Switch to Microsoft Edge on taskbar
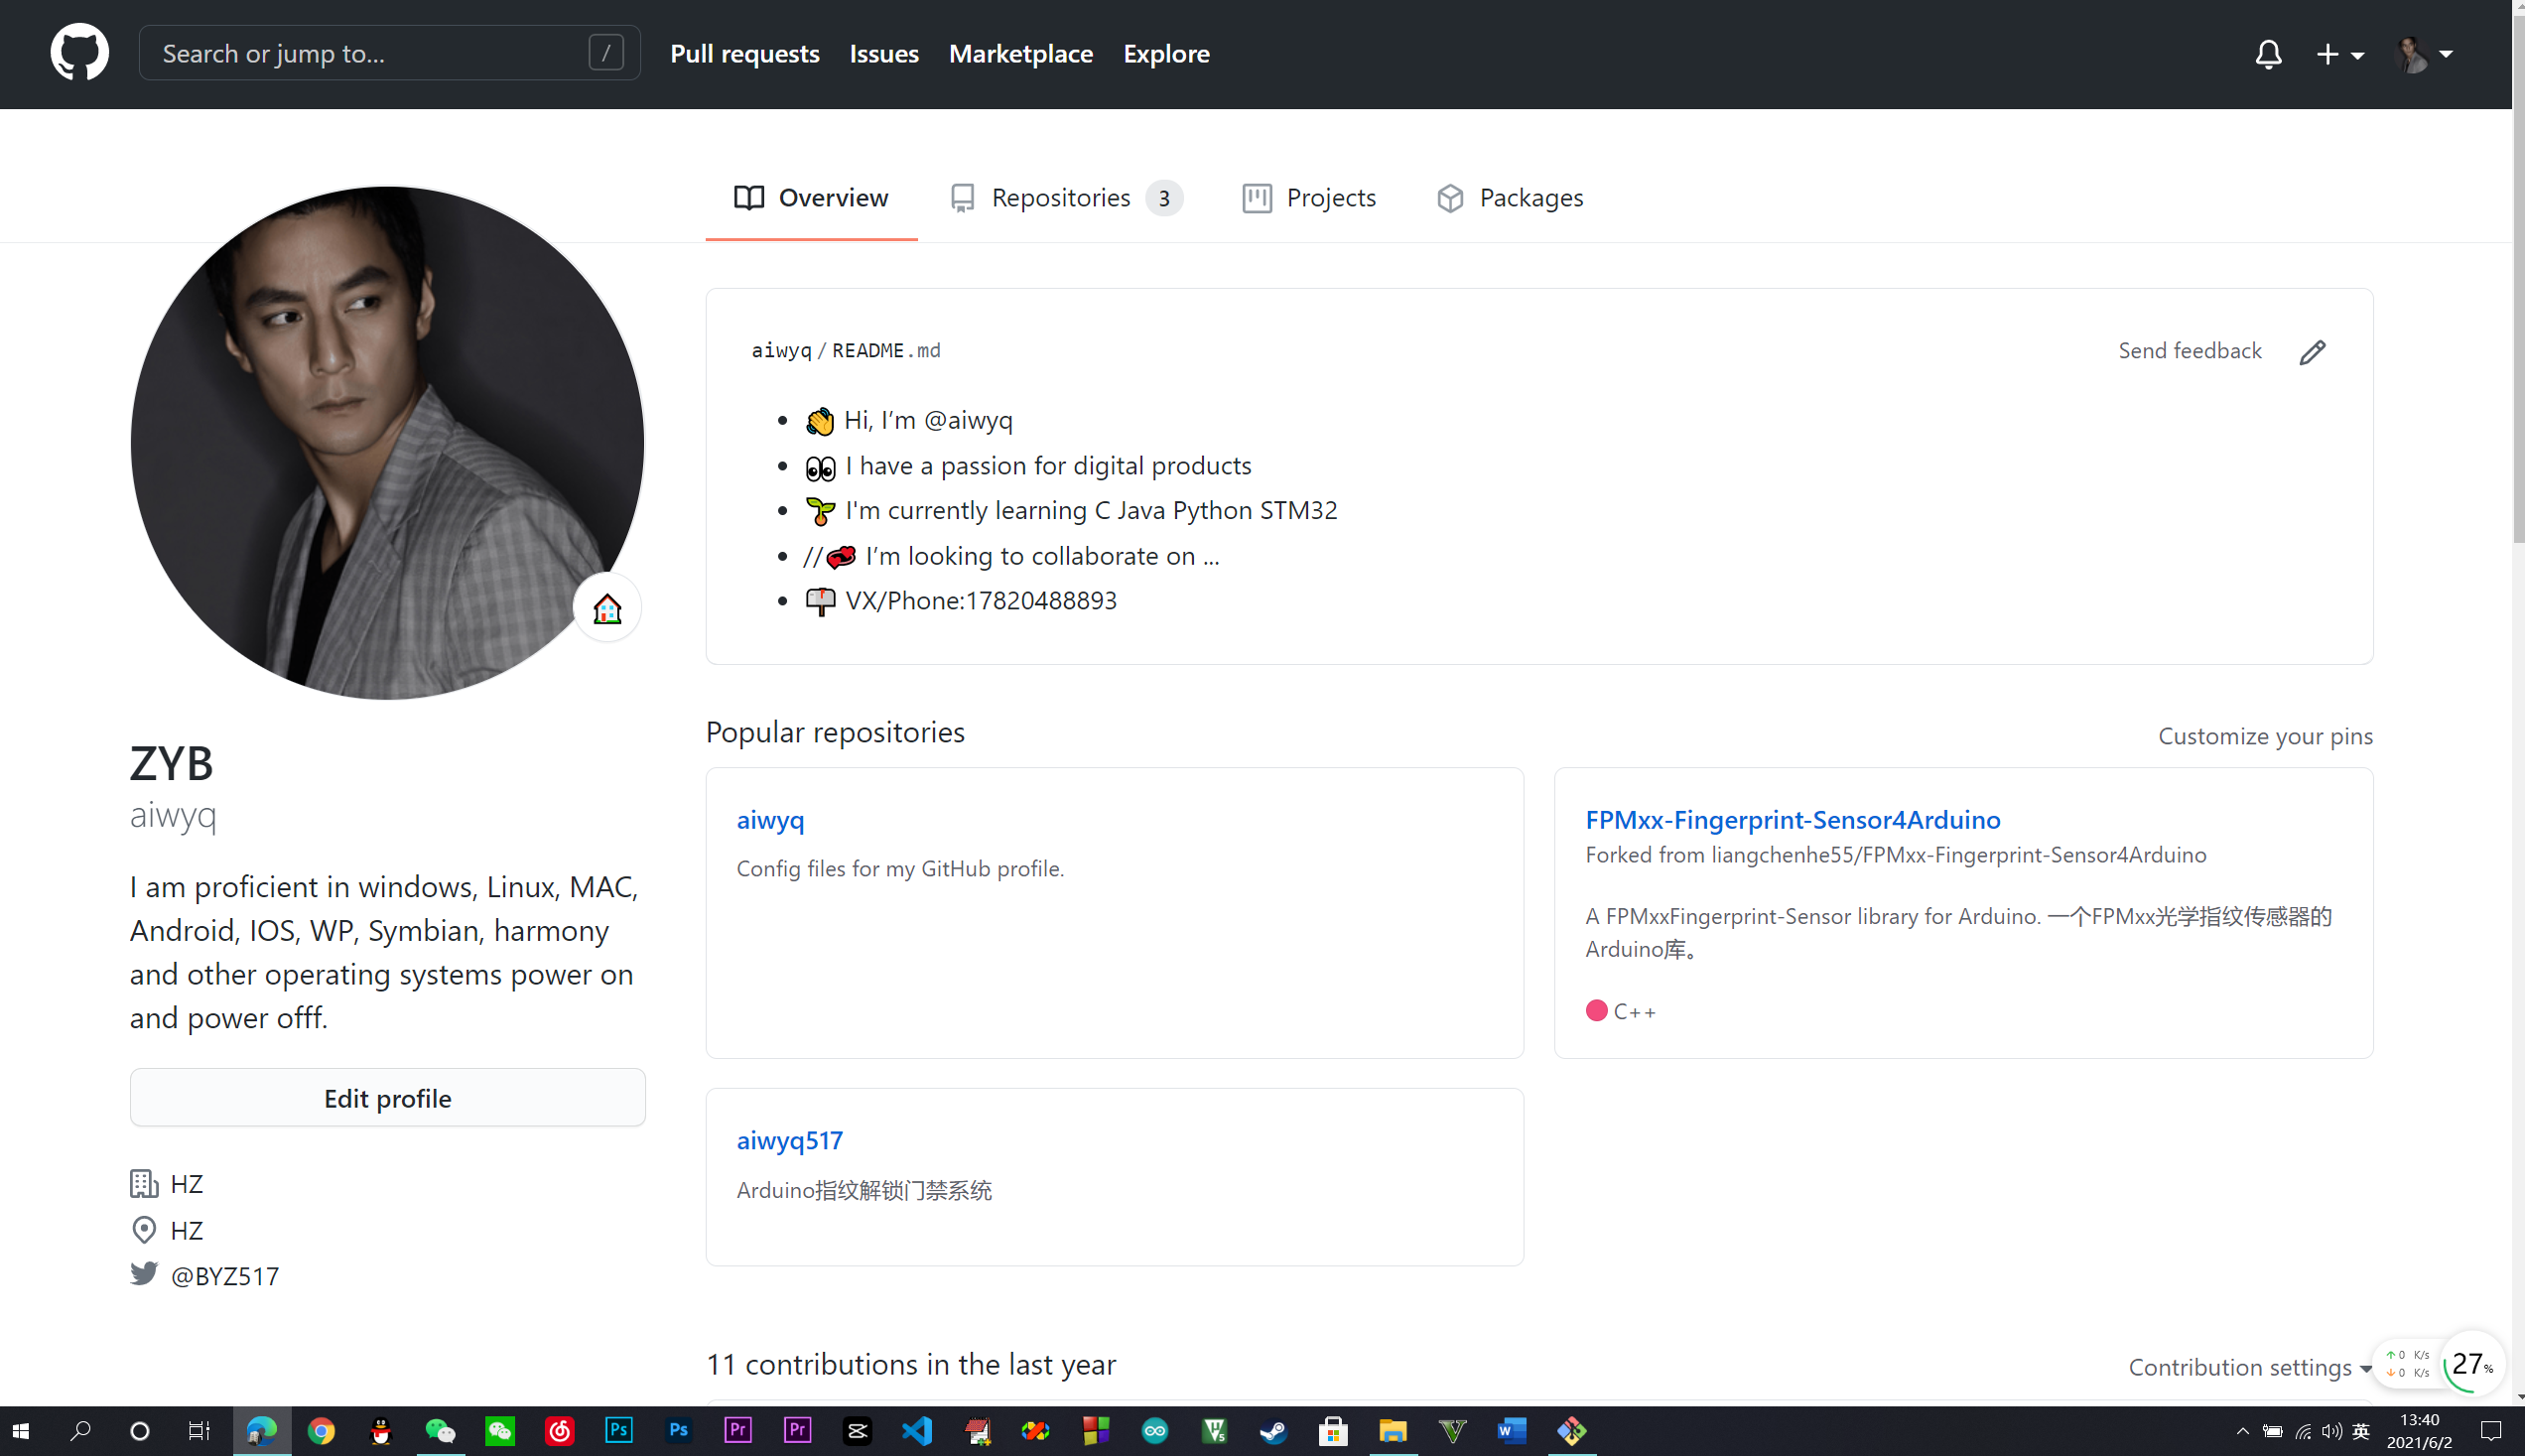The width and height of the screenshot is (2525, 1456). point(262,1431)
